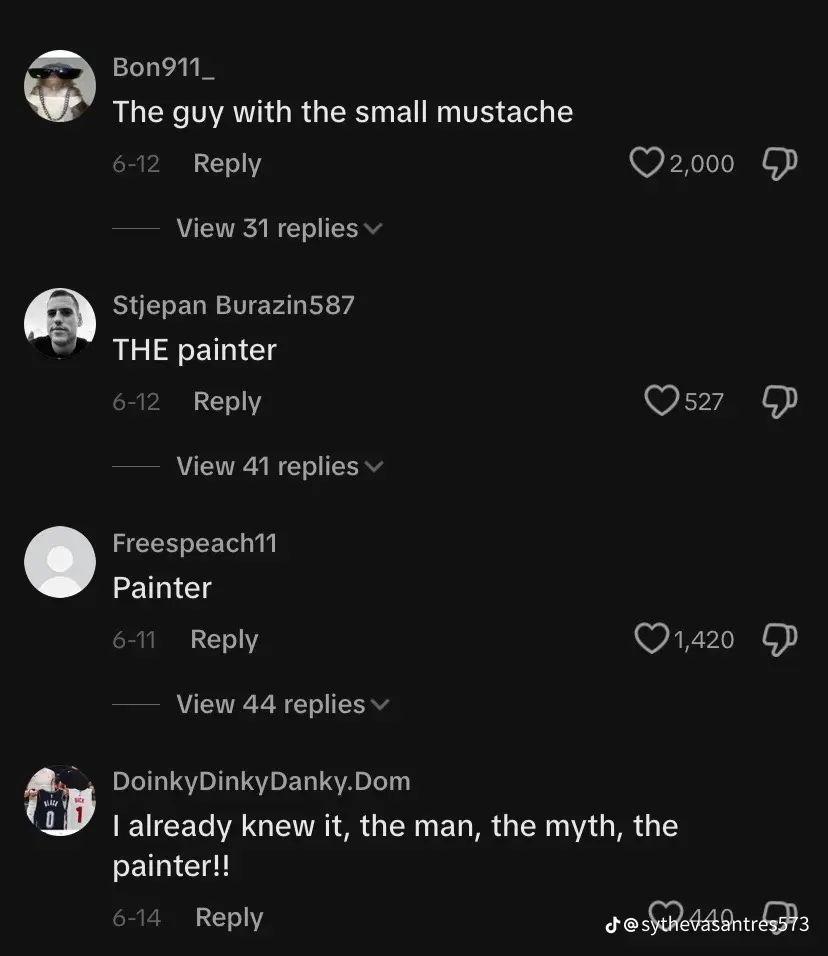Dislike Freespeach11's comment
Image resolution: width=828 pixels, height=956 pixels.
779,639
